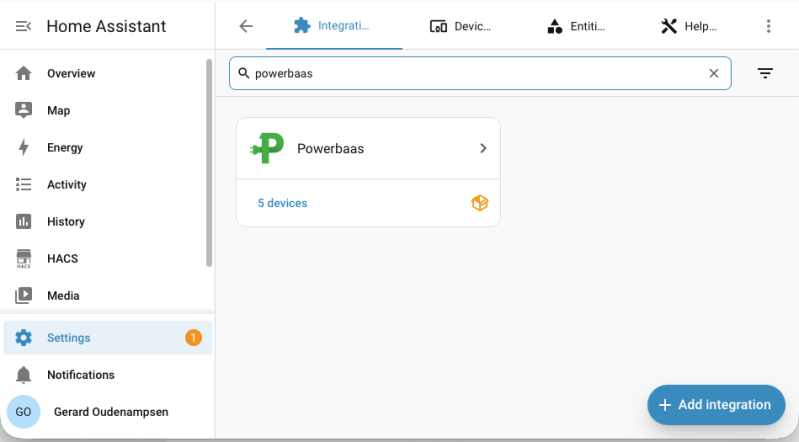Open the three-dot overflow menu
The height and width of the screenshot is (442, 799).
pos(768,26)
